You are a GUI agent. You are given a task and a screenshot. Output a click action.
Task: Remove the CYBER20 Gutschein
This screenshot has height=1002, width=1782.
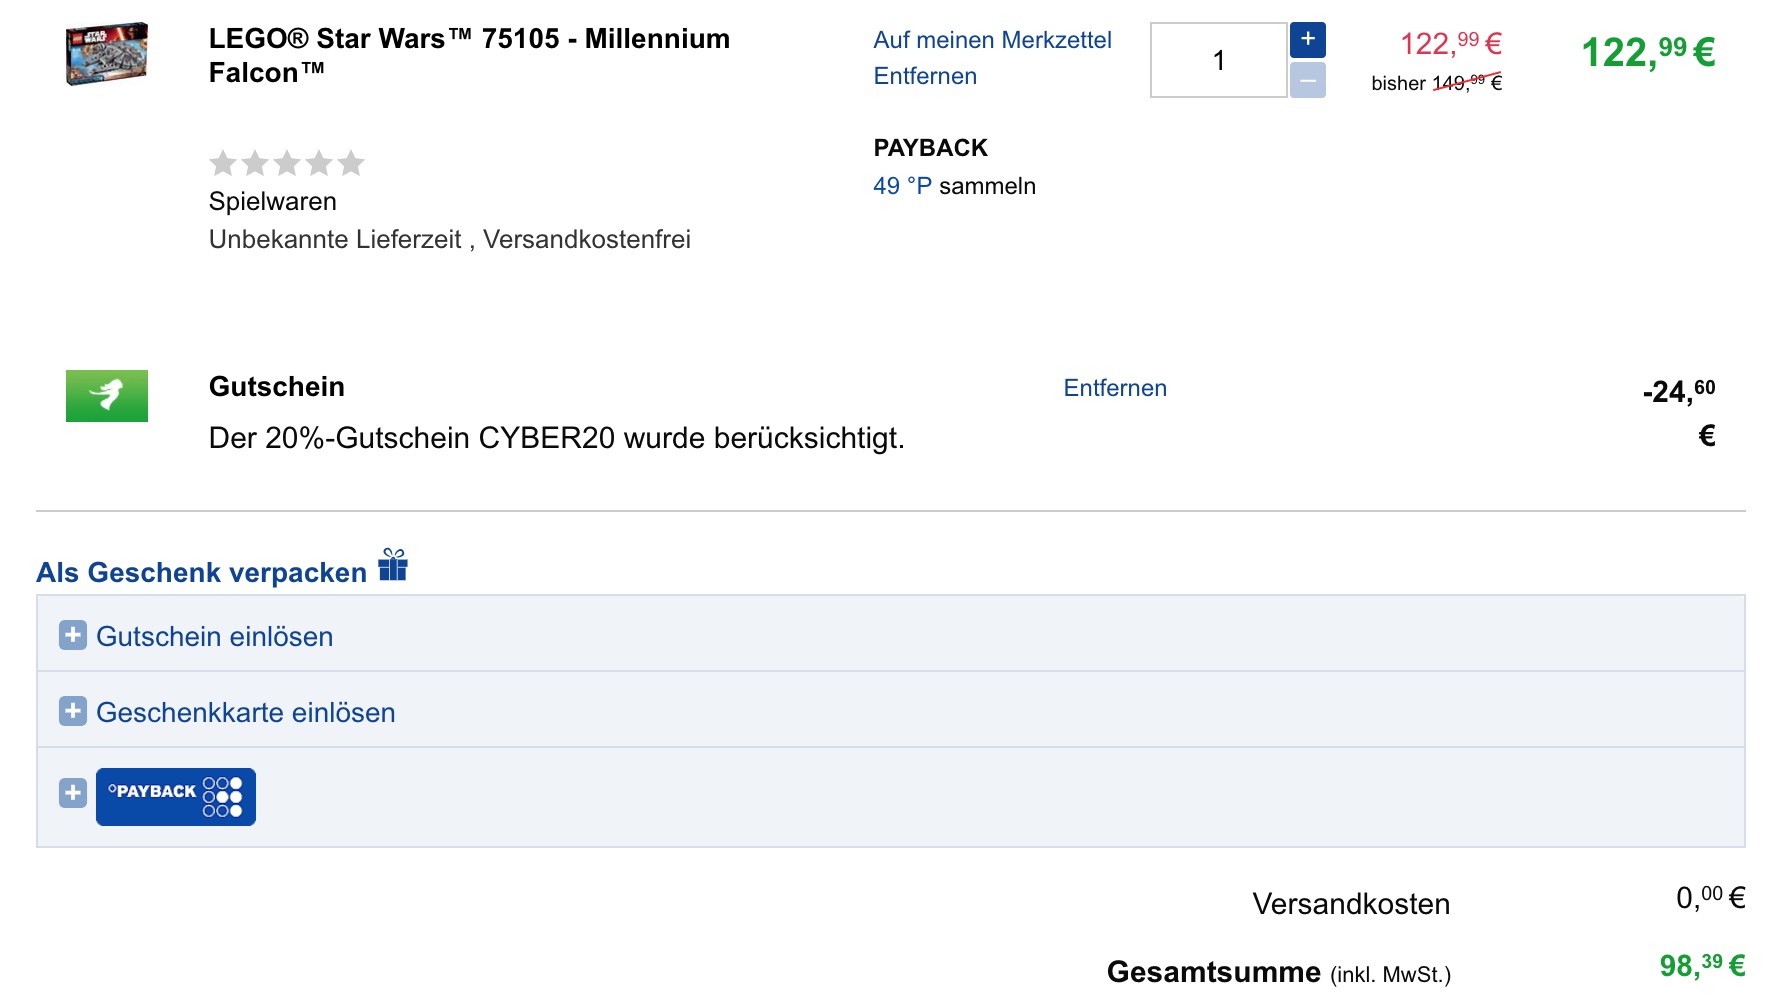[x=1115, y=388]
